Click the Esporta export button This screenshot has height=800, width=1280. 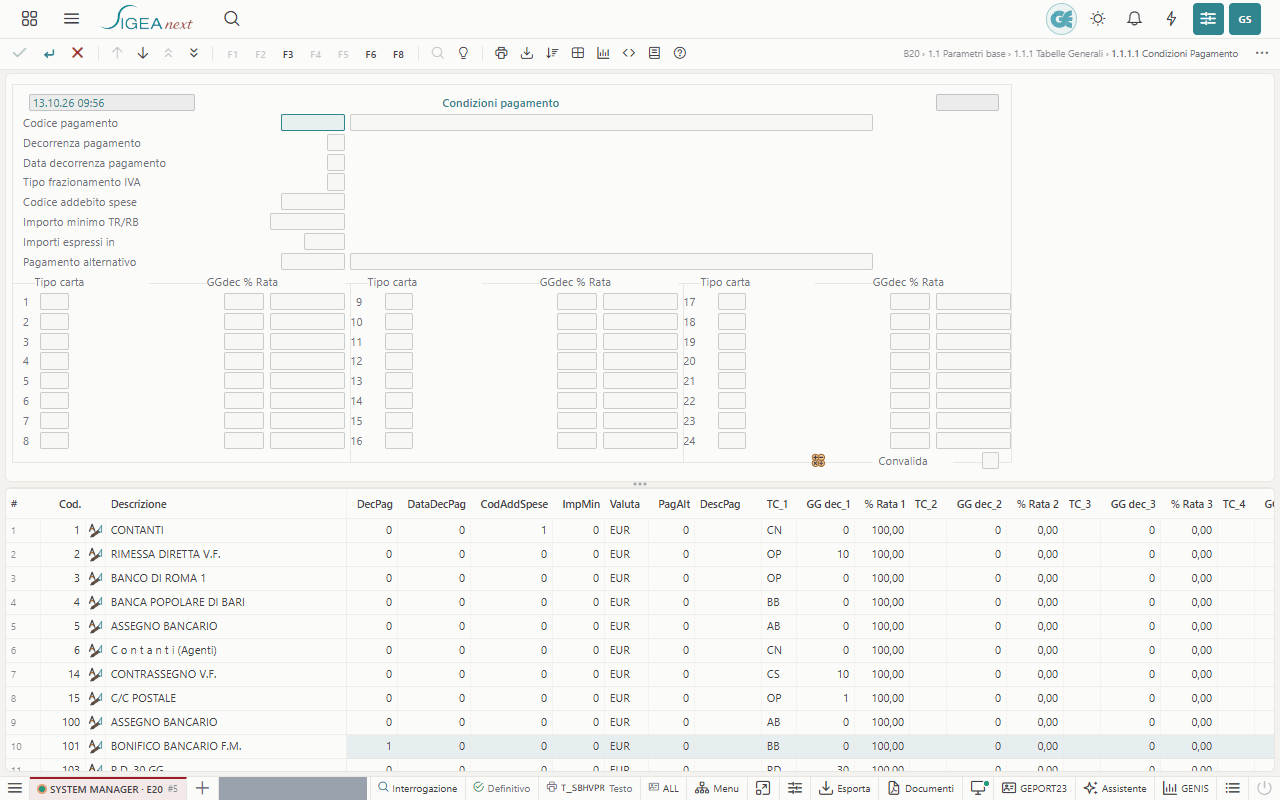845,788
